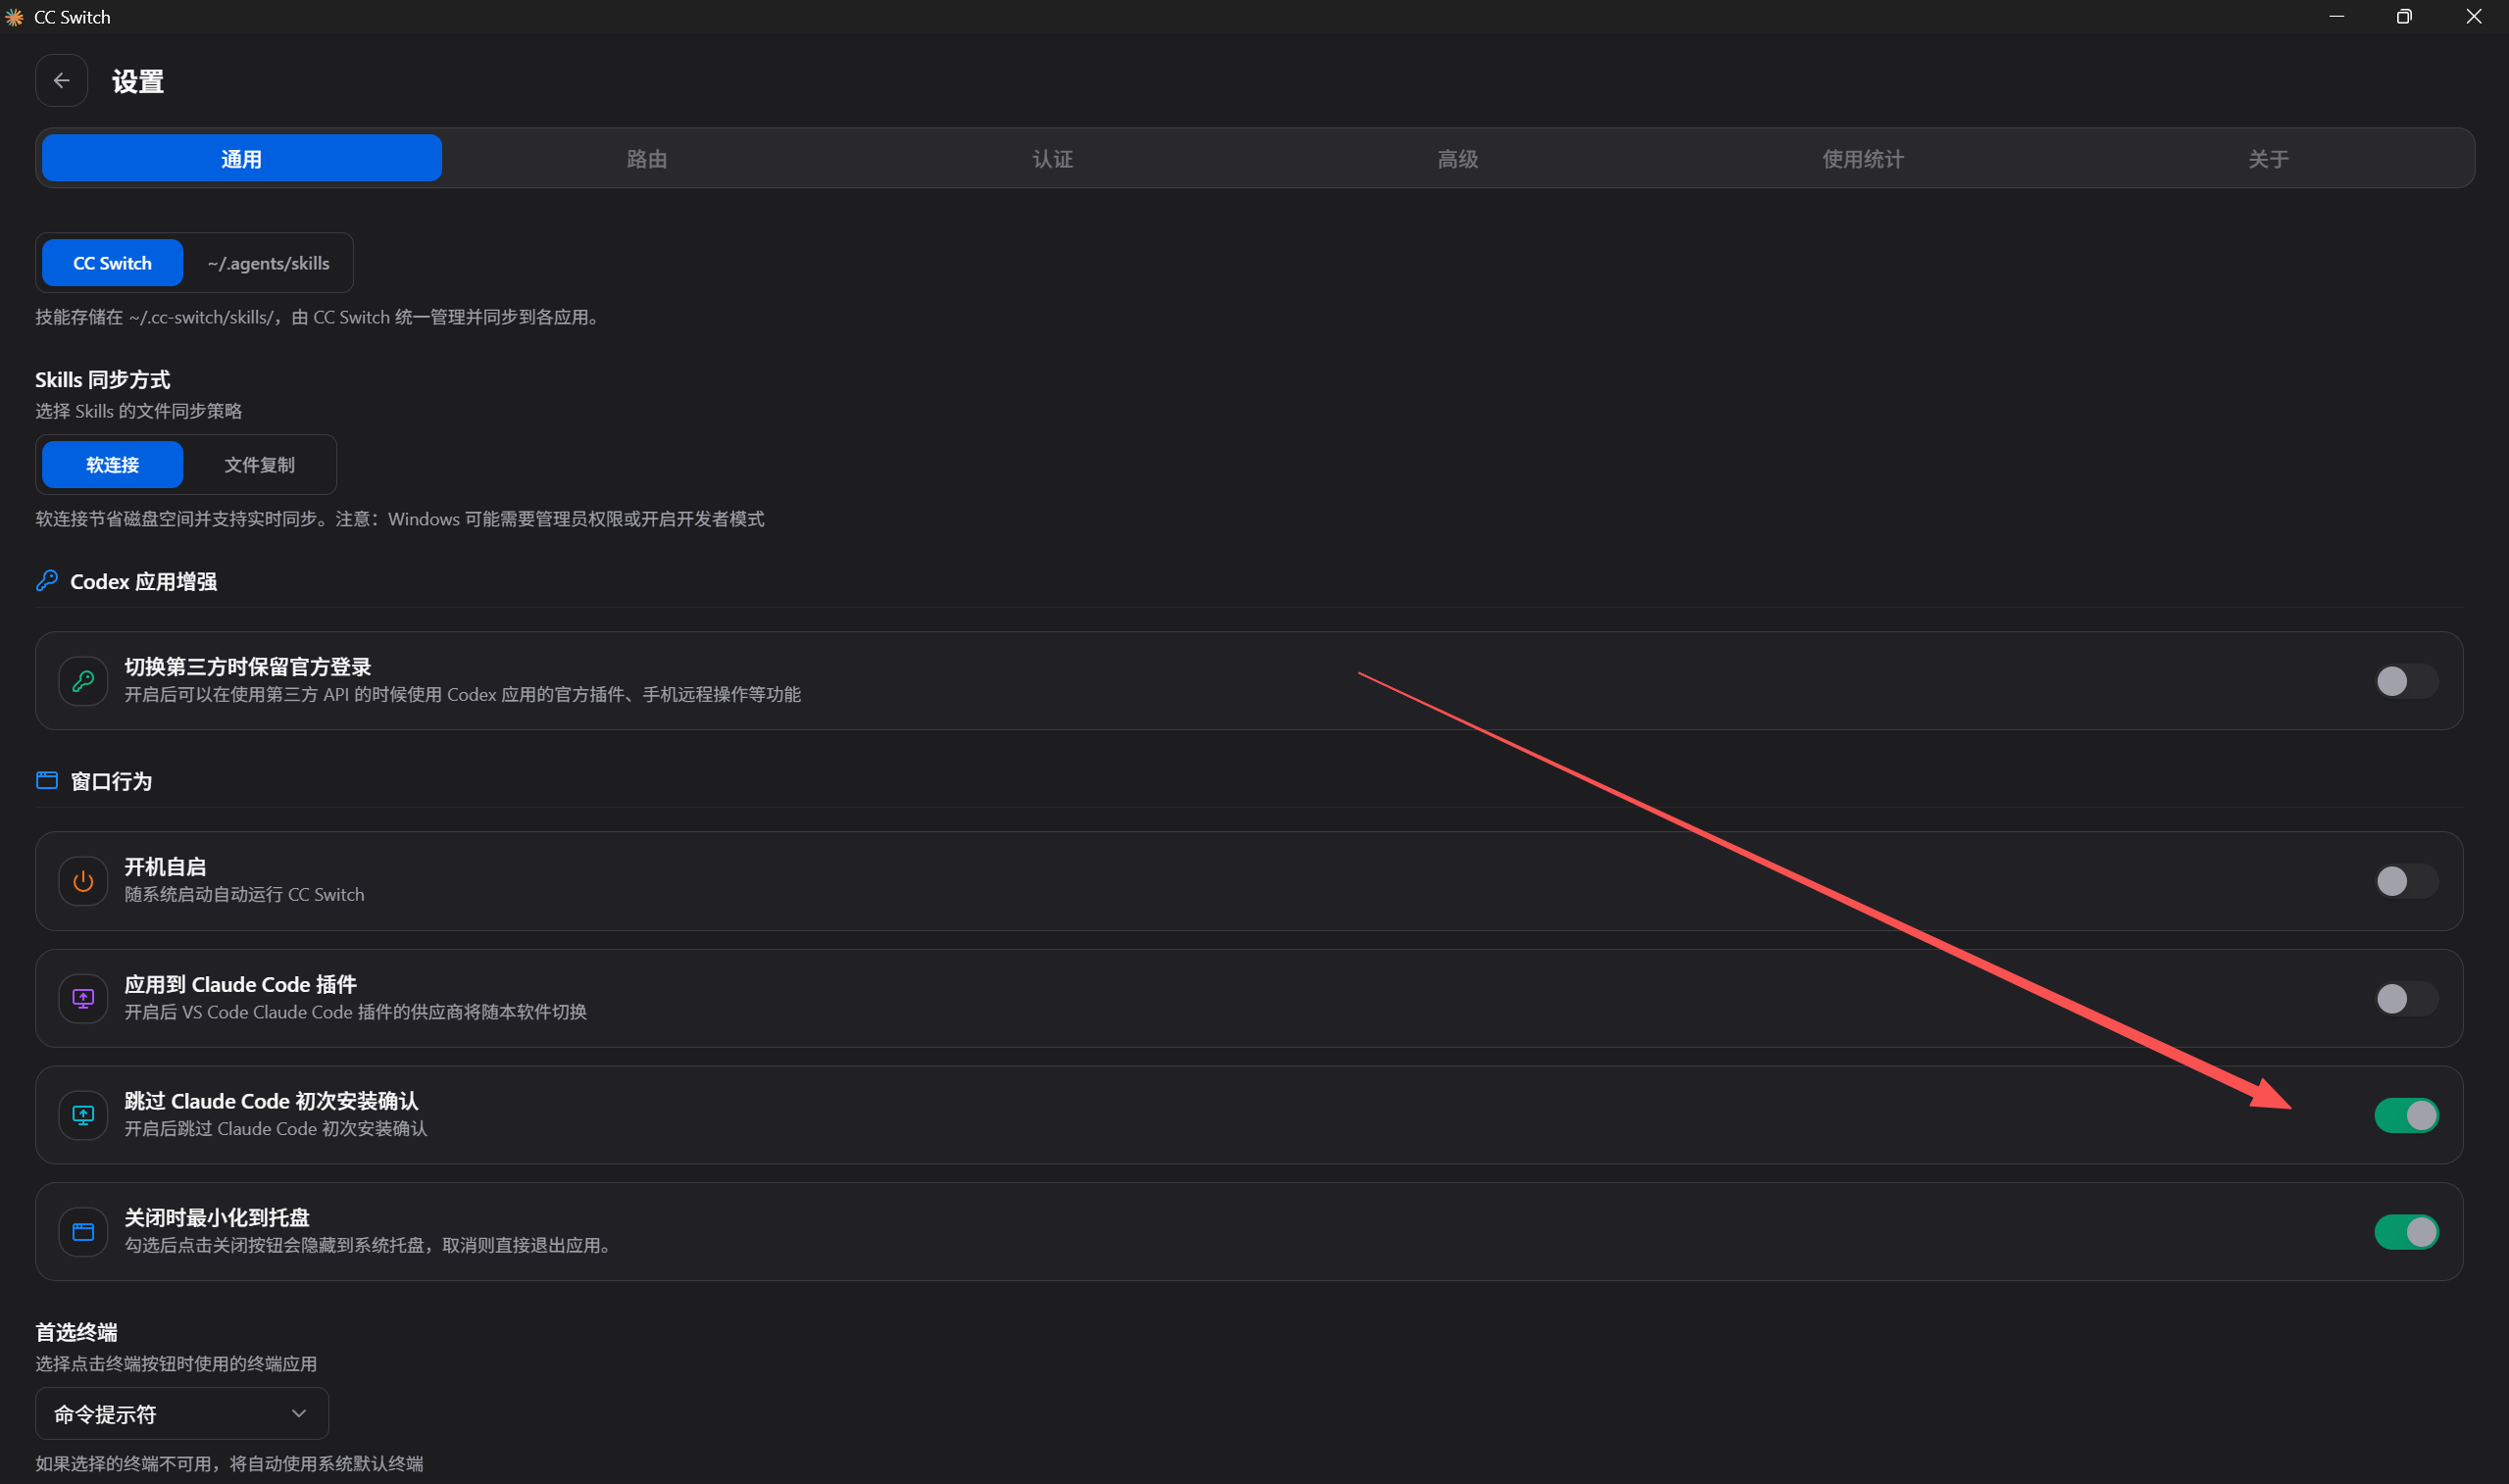Minimize the CC Switch window
2509x1484 pixels.
(2336, 17)
